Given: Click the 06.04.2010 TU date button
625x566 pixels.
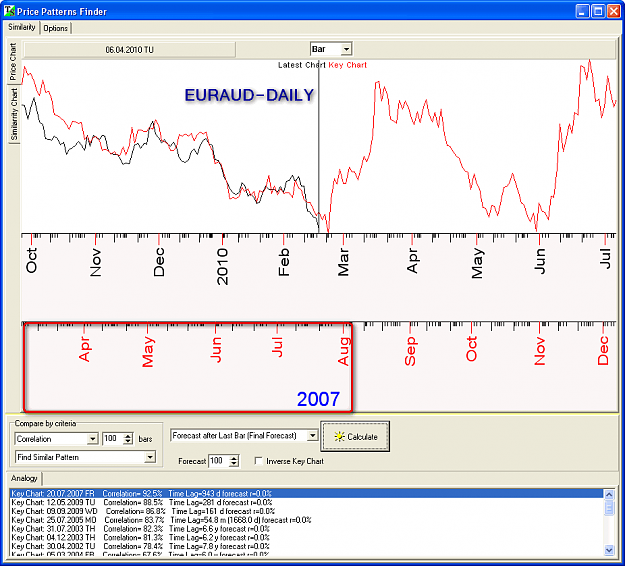Looking at the screenshot, I should [130, 50].
